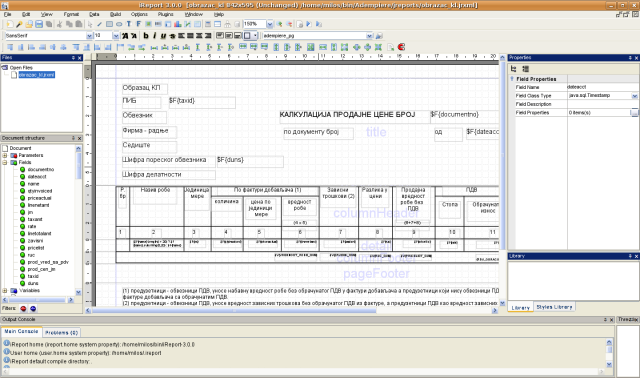Open the report wizard key icon
Image resolution: width=640 pixels, height=378 pixels.
click(19, 24)
